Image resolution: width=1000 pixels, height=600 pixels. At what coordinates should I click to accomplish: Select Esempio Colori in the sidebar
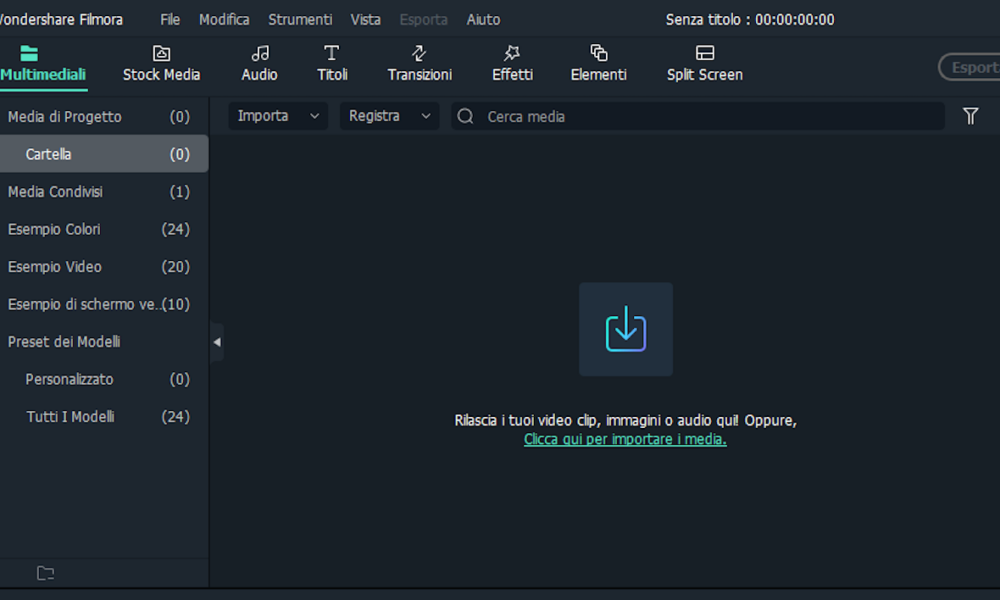coord(55,229)
